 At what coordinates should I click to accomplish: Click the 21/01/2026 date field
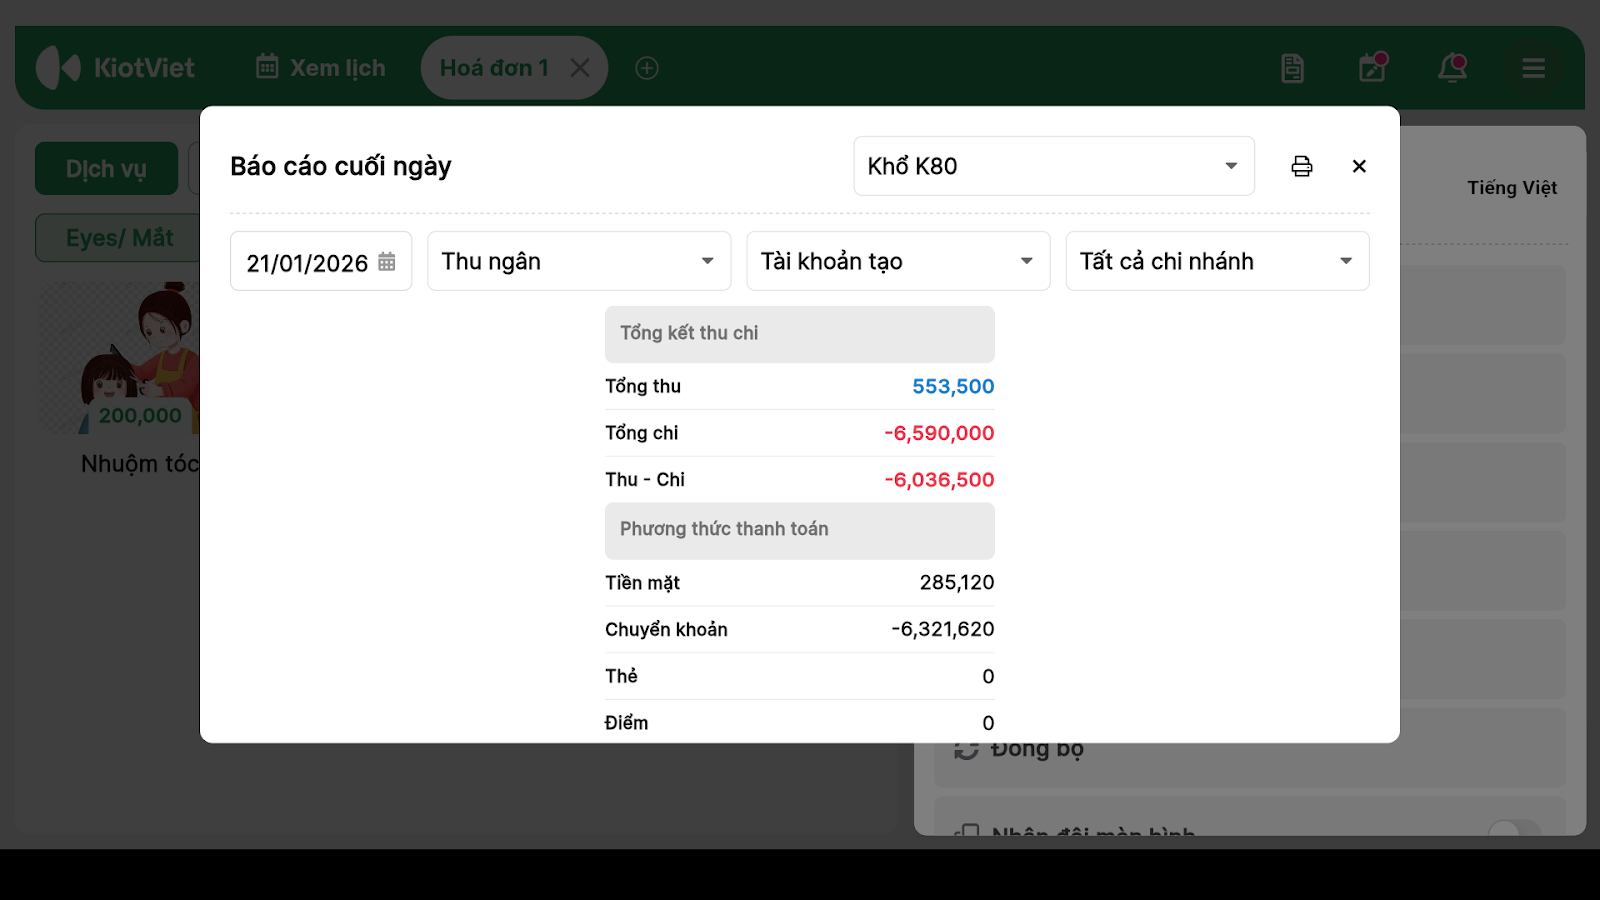tap(306, 262)
